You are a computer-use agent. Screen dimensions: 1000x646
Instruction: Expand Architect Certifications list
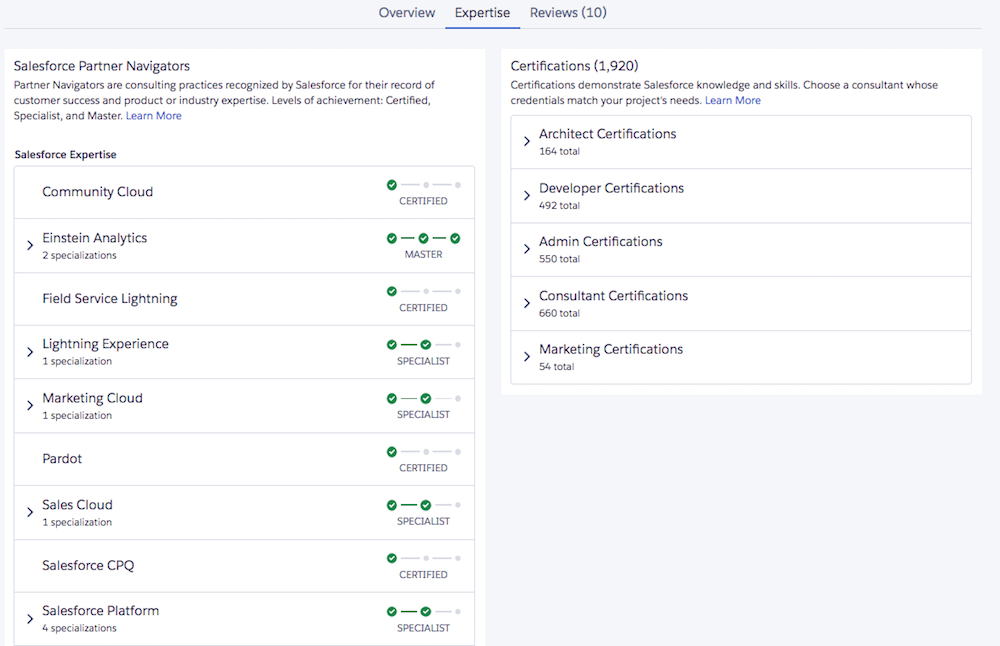pyautogui.click(x=527, y=142)
